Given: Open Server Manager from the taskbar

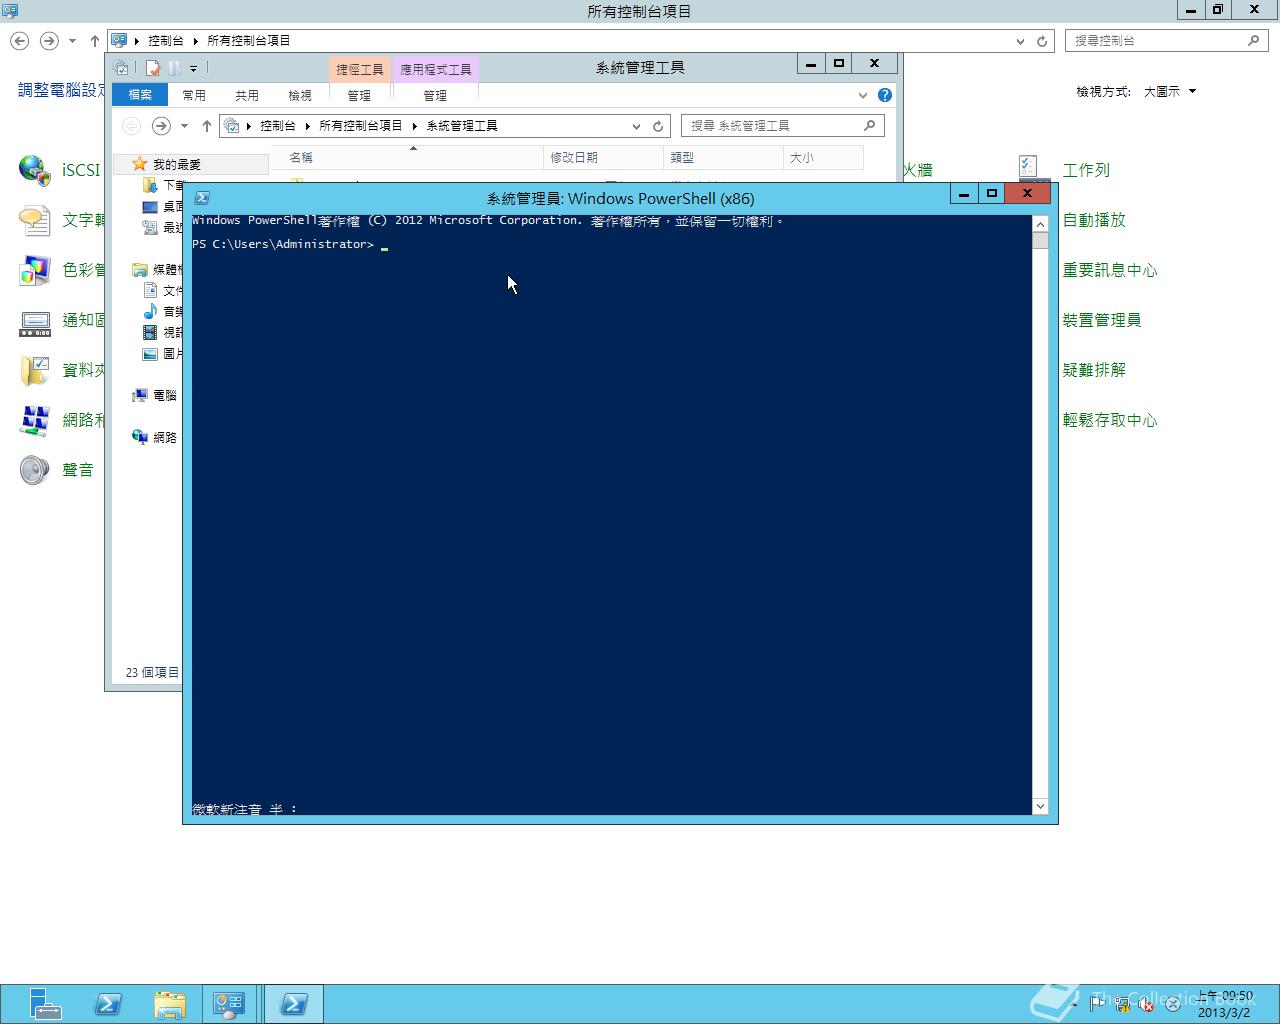Looking at the screenshot, I should coord(45,1004).
